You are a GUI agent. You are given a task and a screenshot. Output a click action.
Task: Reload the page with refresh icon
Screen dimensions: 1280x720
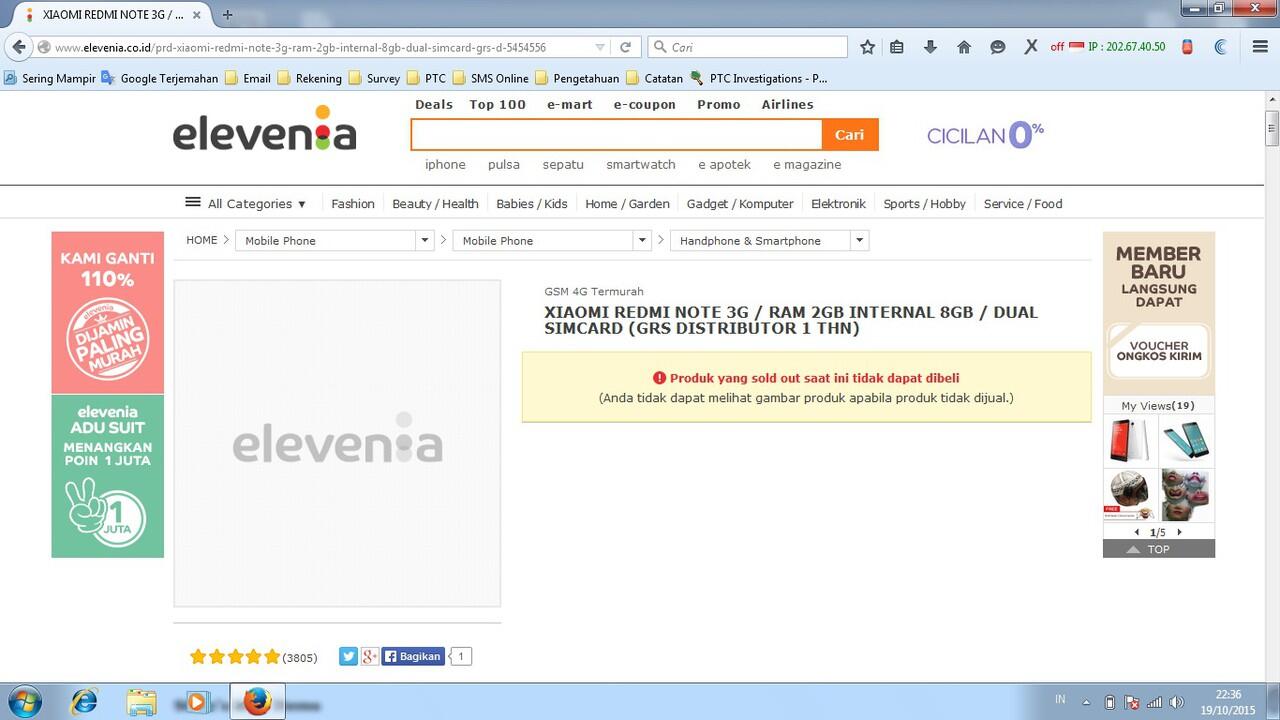[626, 47]
